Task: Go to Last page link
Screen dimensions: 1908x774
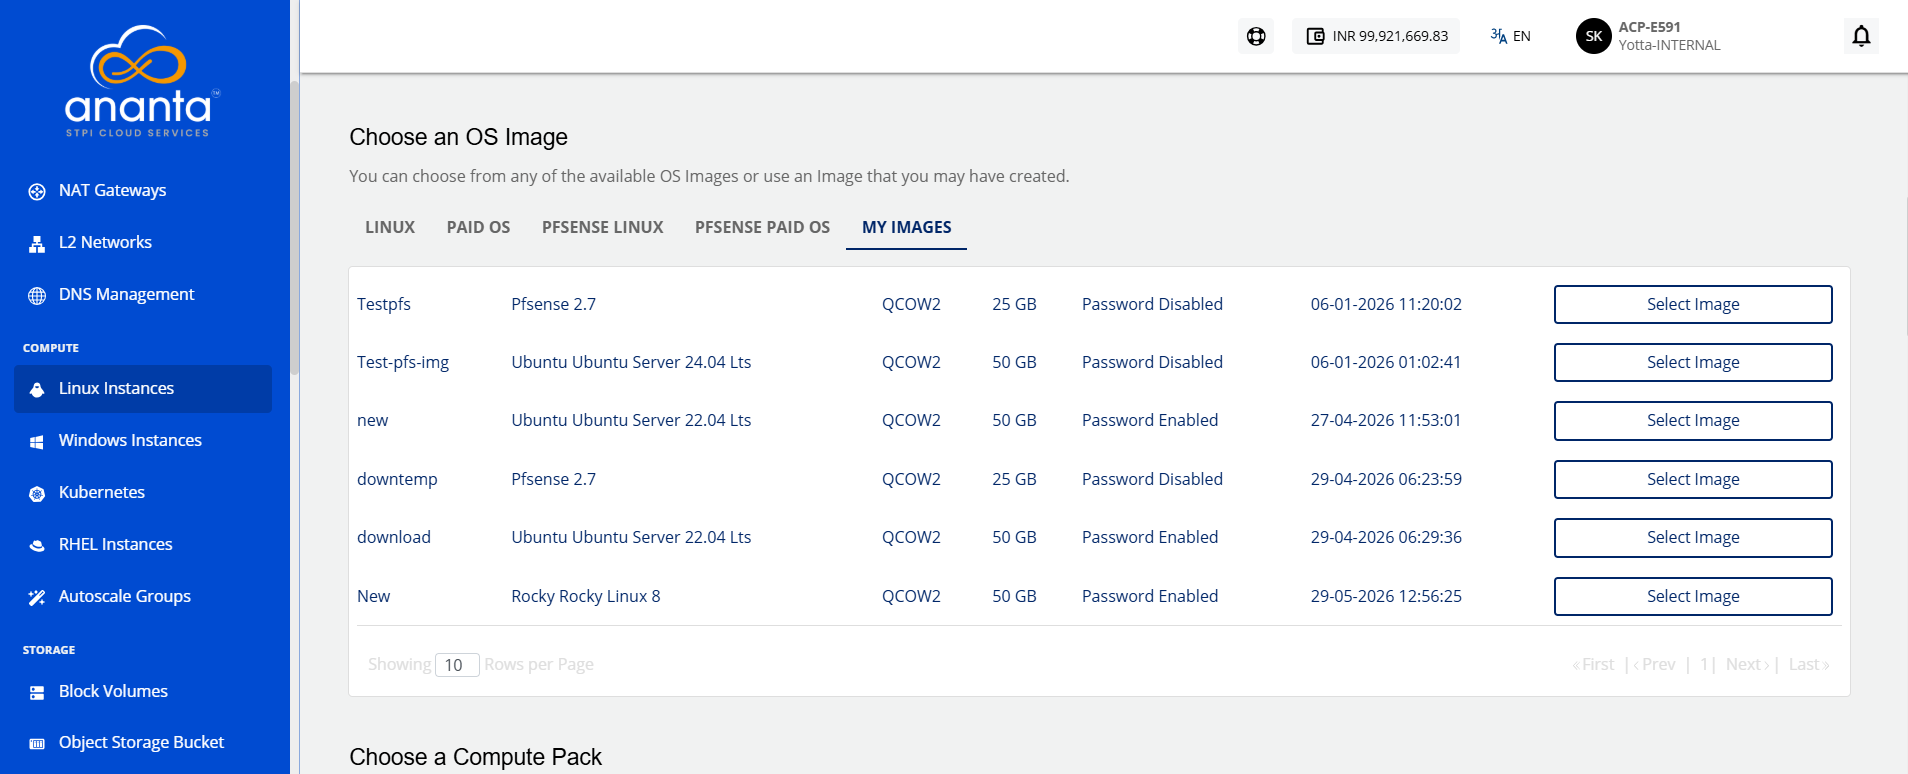Action: (x=1809, y=665)
